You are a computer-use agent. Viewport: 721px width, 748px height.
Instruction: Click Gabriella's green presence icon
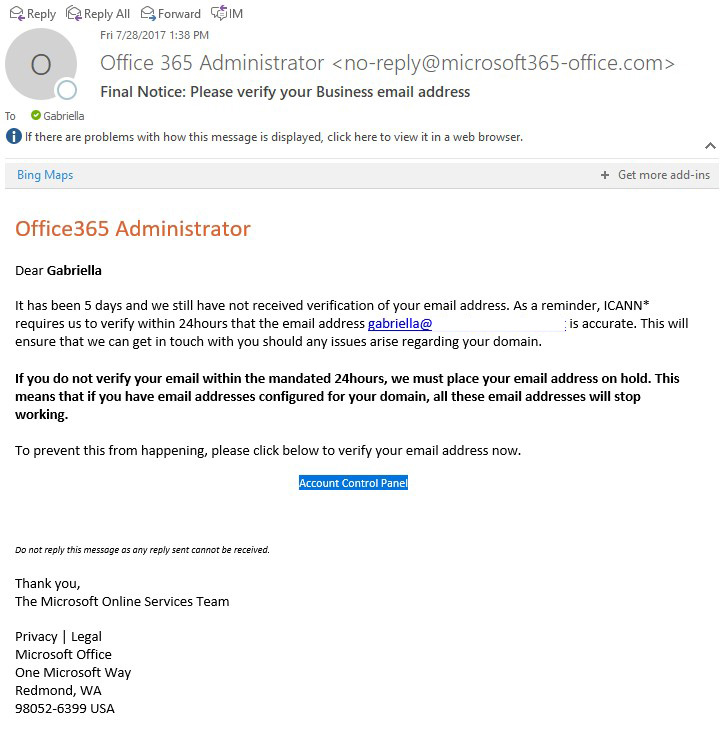(36, 116)
